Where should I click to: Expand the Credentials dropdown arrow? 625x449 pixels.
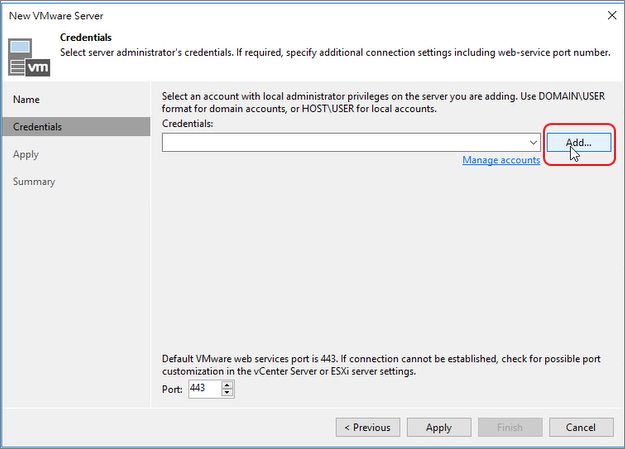(x=534, y=143)
